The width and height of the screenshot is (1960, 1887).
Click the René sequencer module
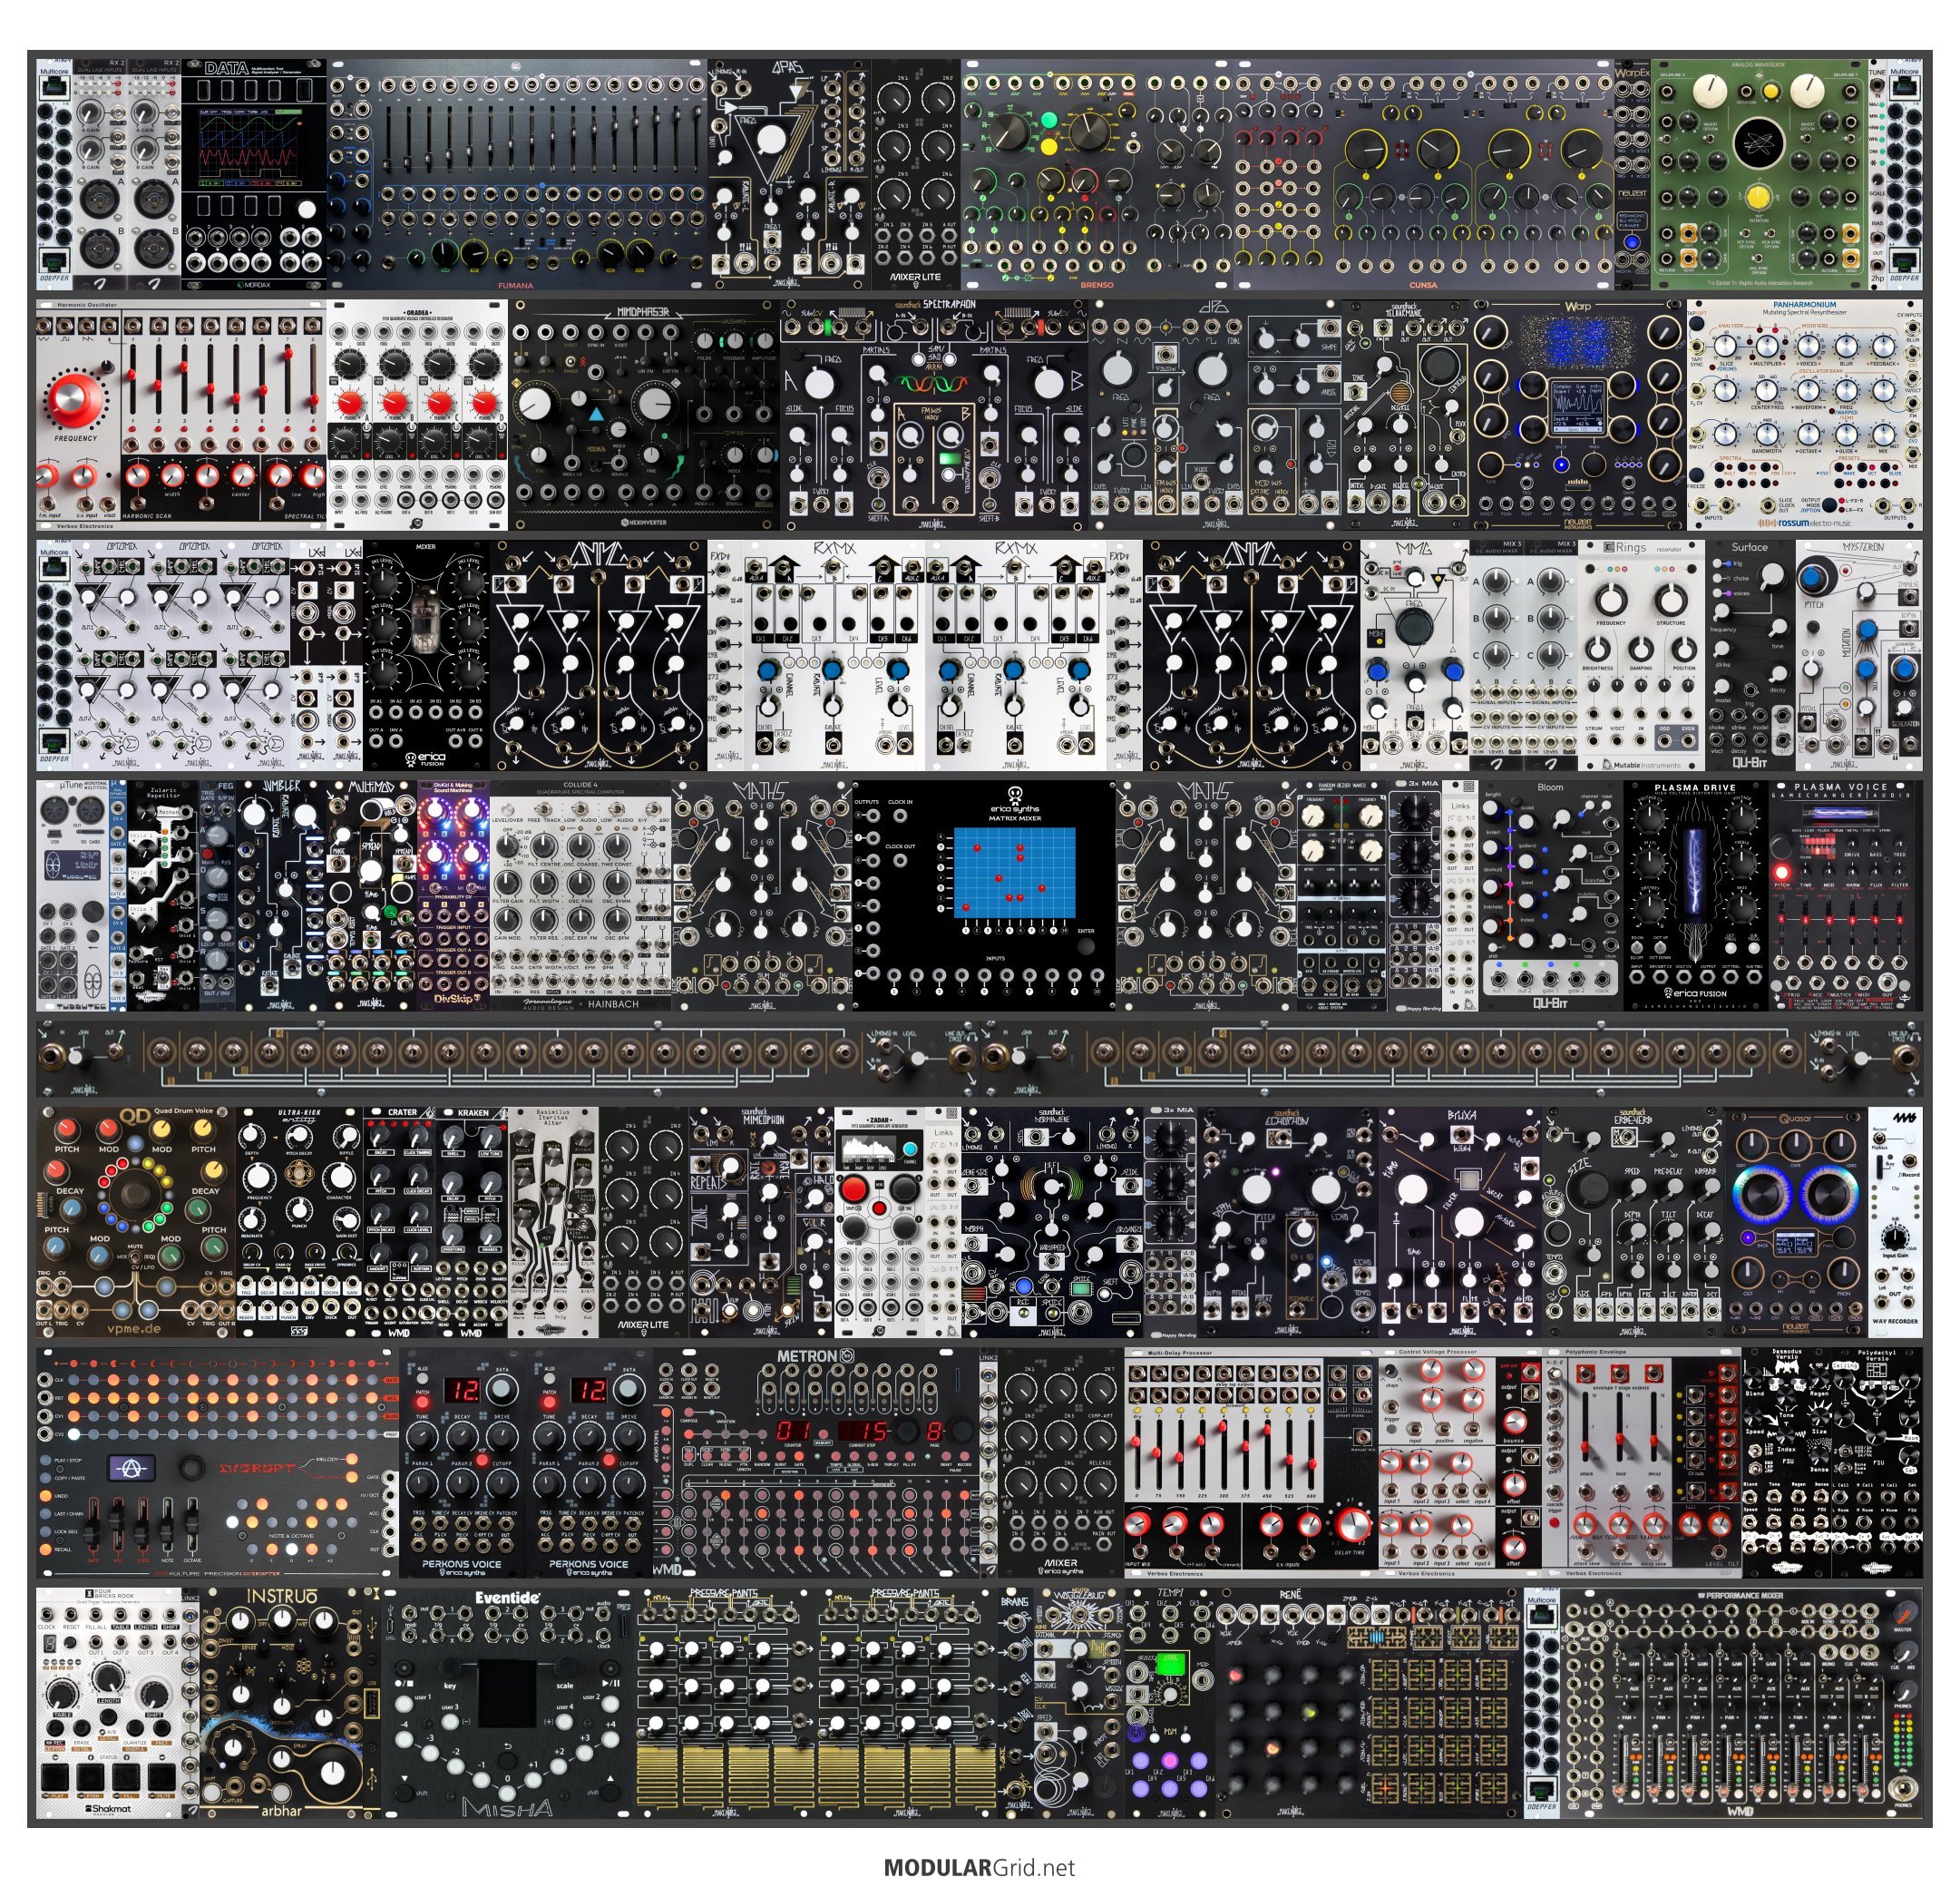[x=1370, y=1703]
